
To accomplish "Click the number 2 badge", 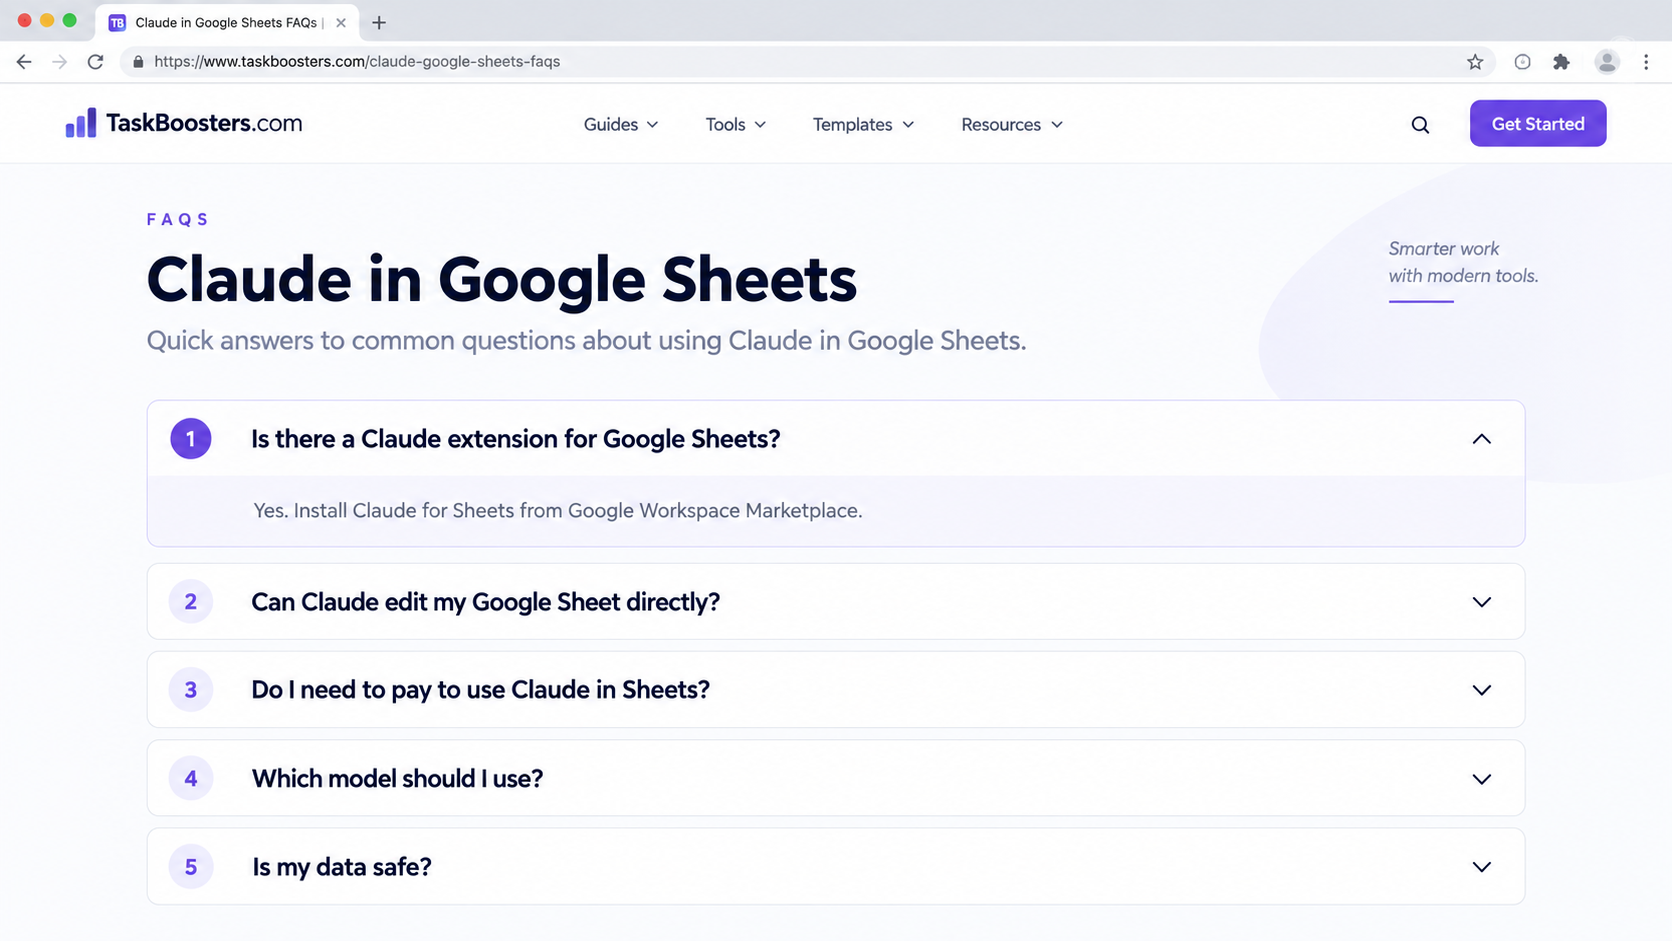I will click(191, 602).
